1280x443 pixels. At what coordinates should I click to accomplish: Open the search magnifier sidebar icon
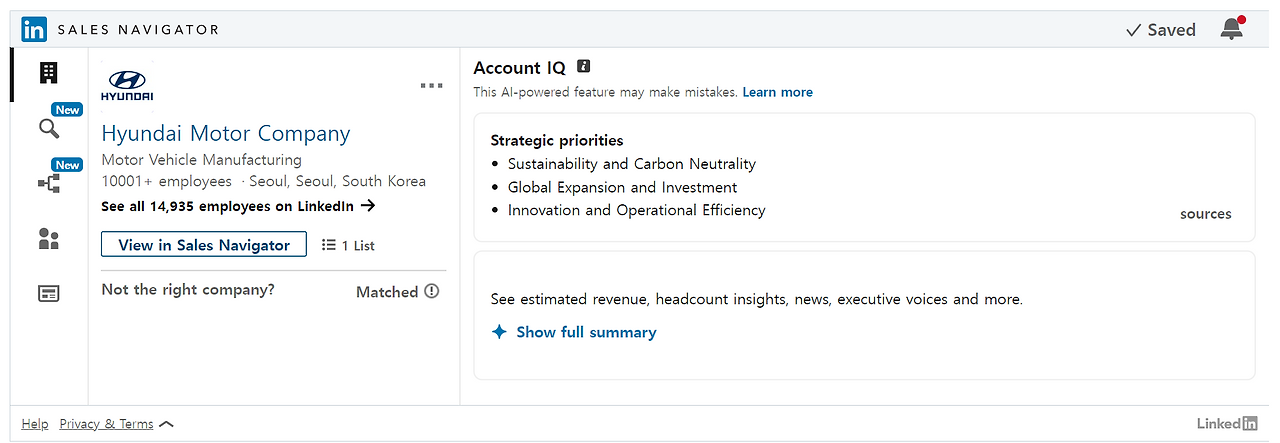pyautogui.click(x=48, y=128)
